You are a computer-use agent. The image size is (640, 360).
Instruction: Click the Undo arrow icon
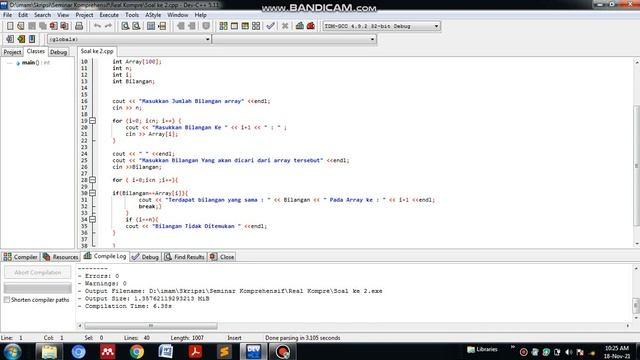(97, 26)
